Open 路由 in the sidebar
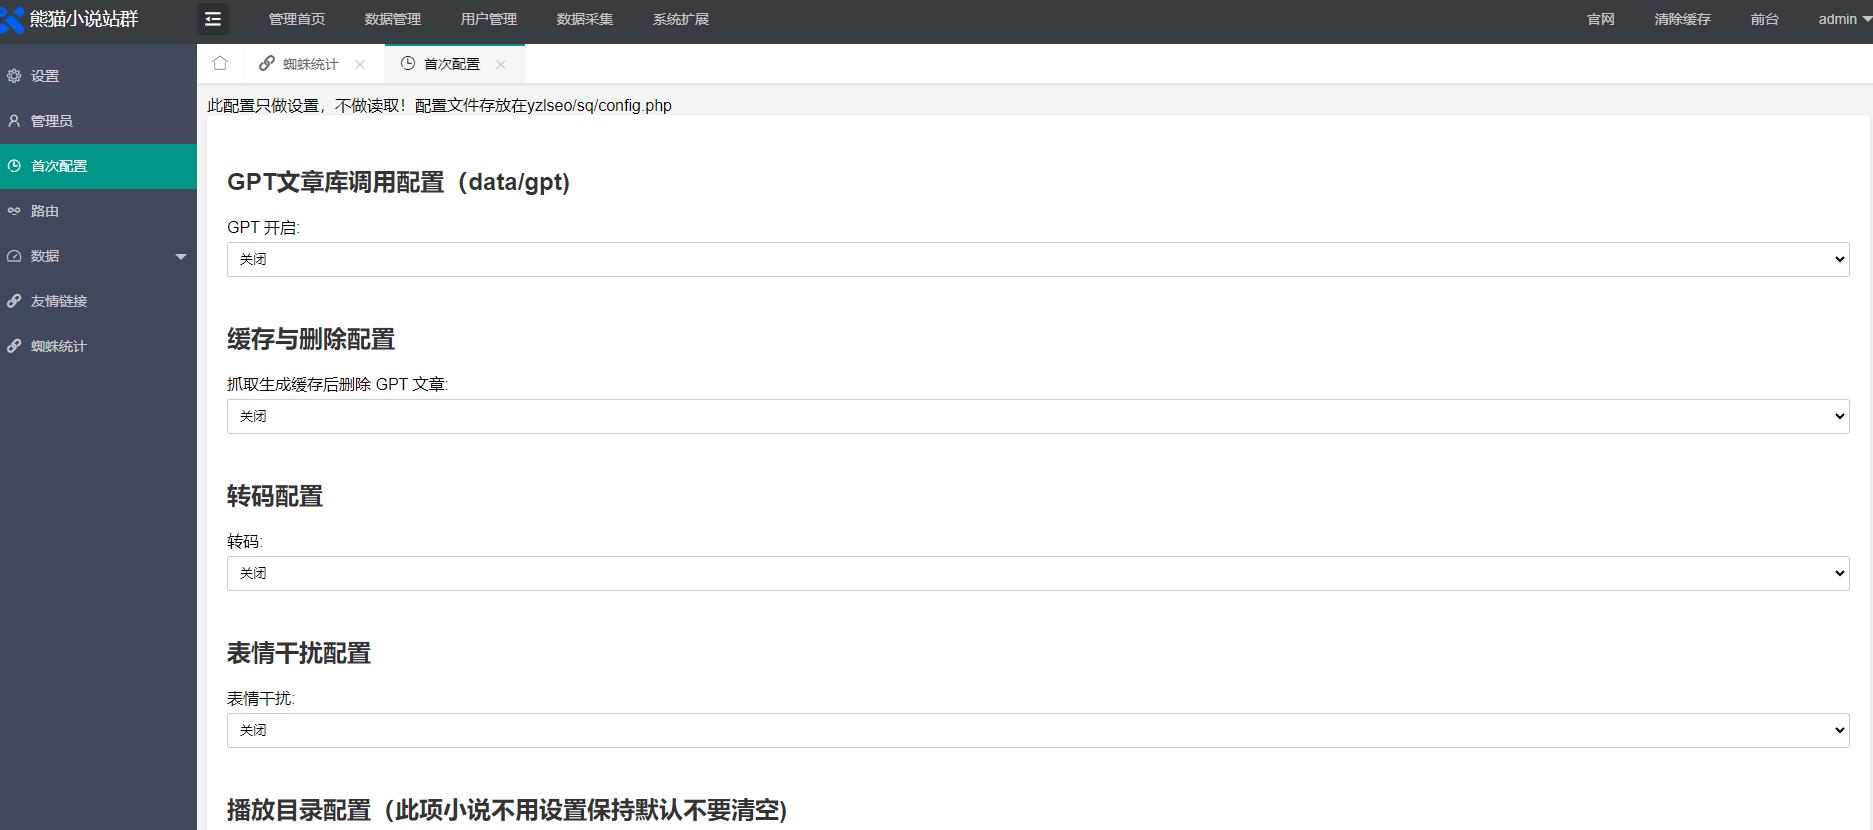The height and width of the screenshot is (830, 1873). pos(98,211)
